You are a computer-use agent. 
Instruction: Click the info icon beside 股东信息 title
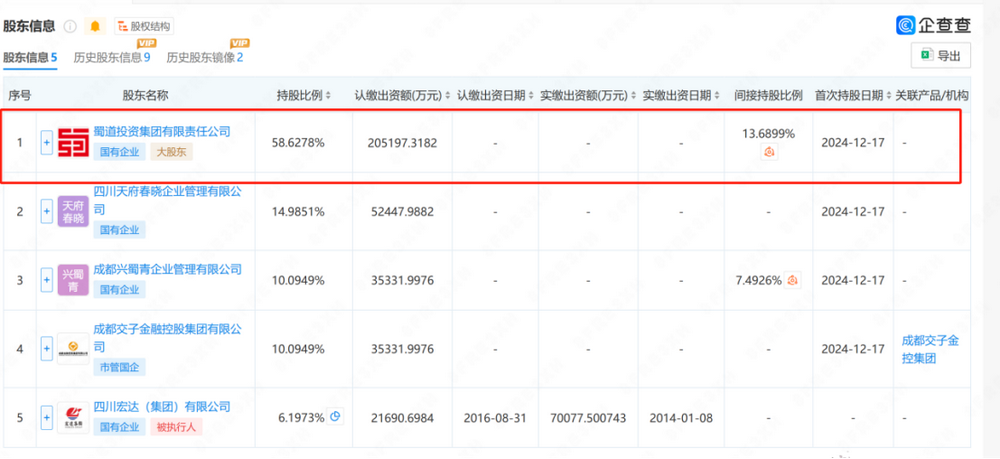(70, 26)
